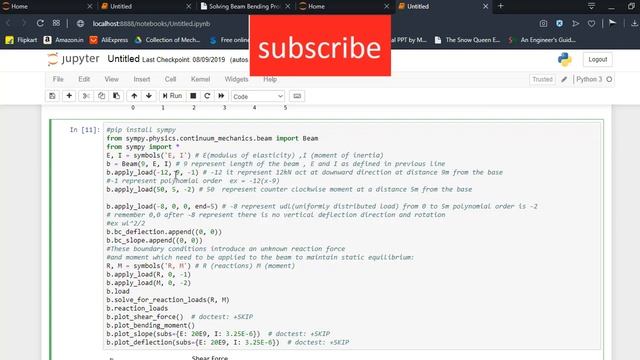Take a snapshot with camera icon
The image size is (640, 360).
[543, 24]
